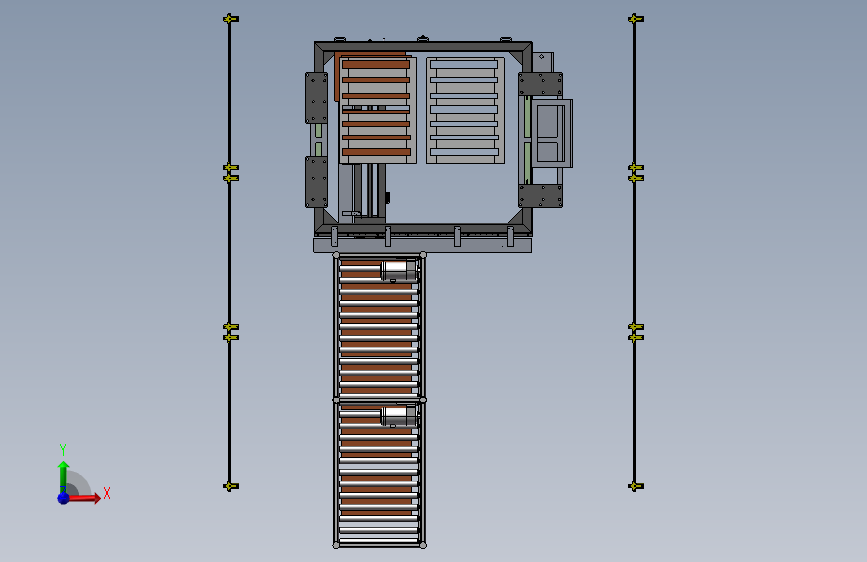This screenshot has height=562, width=867.
Task: Select the lower right dark mounting plate
Action: [540, 196]
